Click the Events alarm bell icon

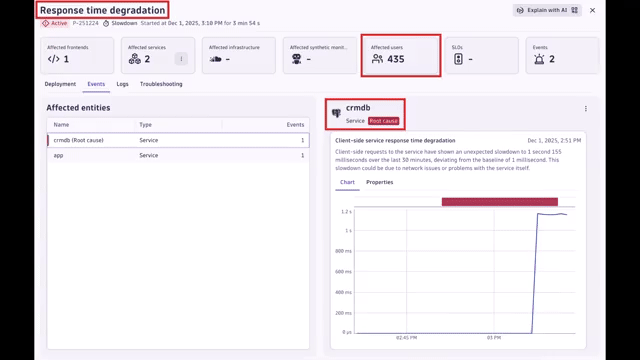[539, 59]
